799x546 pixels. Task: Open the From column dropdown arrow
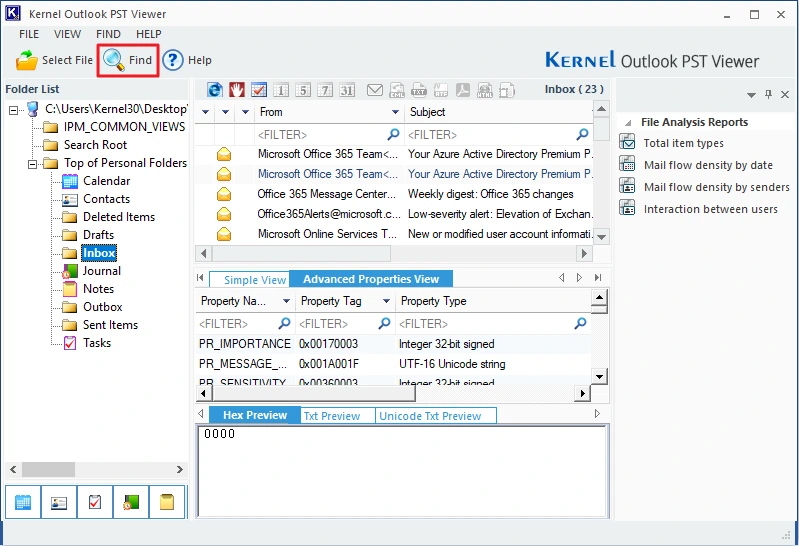[395, 112]
